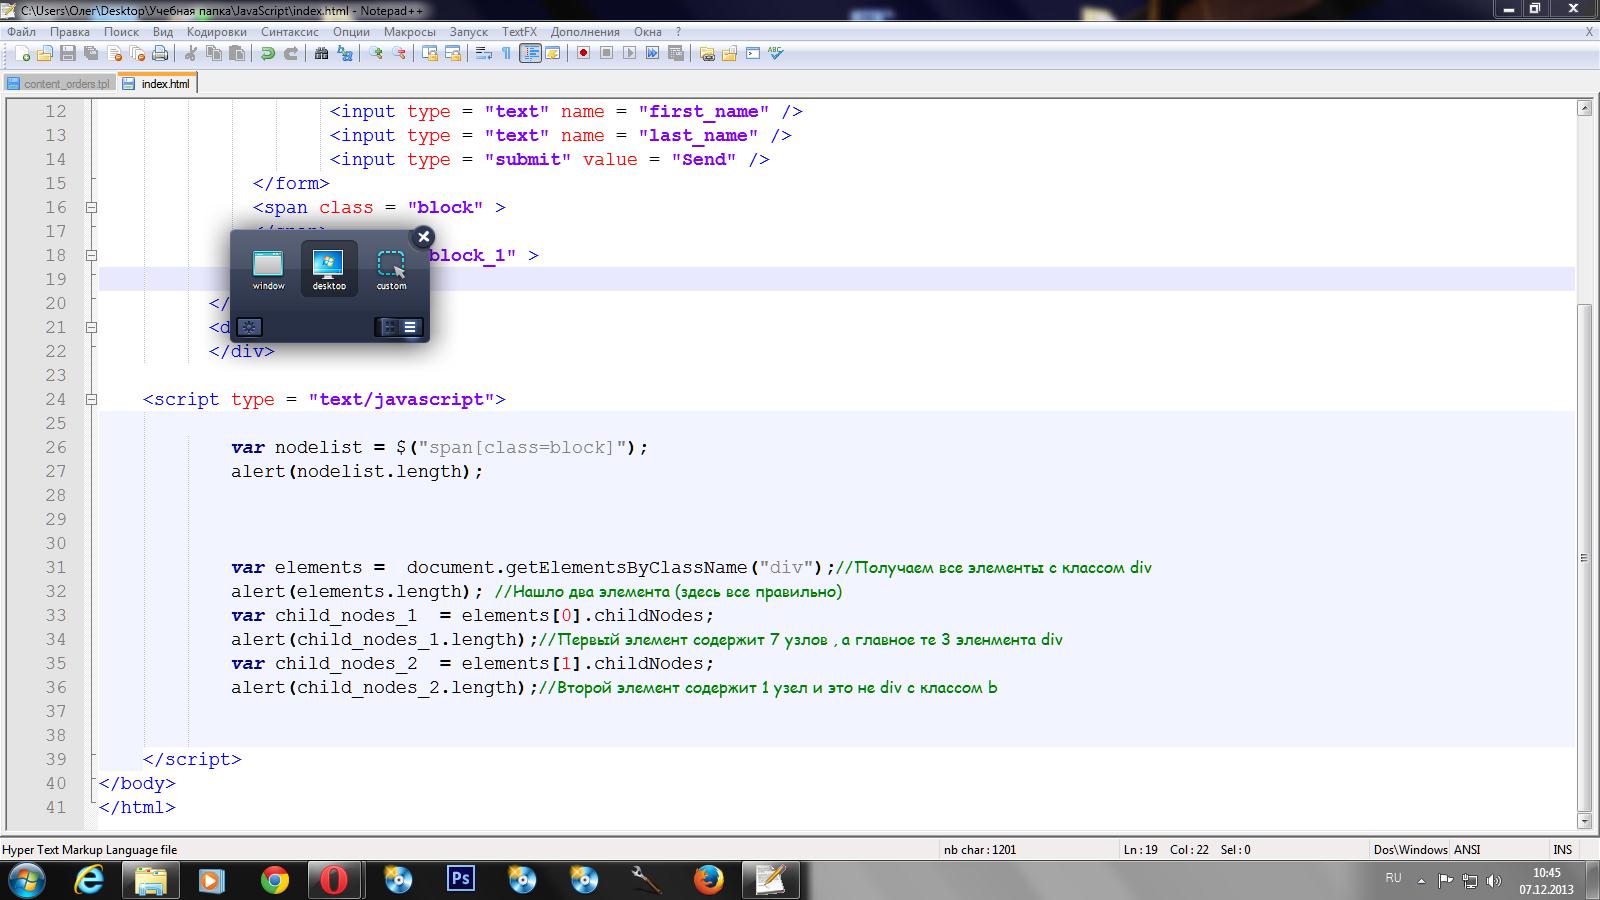Click the Close document toolbar icon
Image resolution: width=1600 pixels, height=900 pixels.
114,53
